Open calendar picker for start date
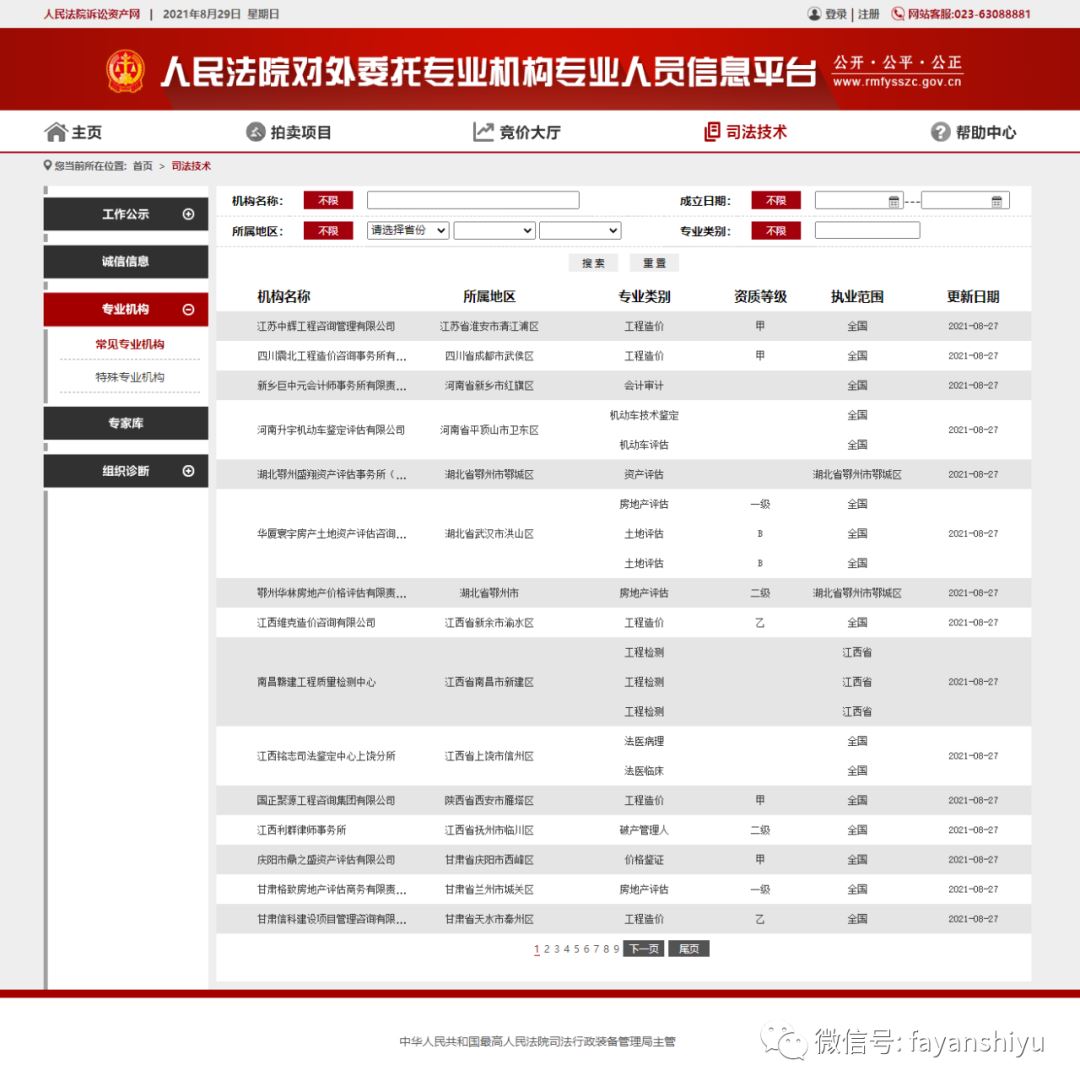1080x1092 pixels. coord(893,201)
